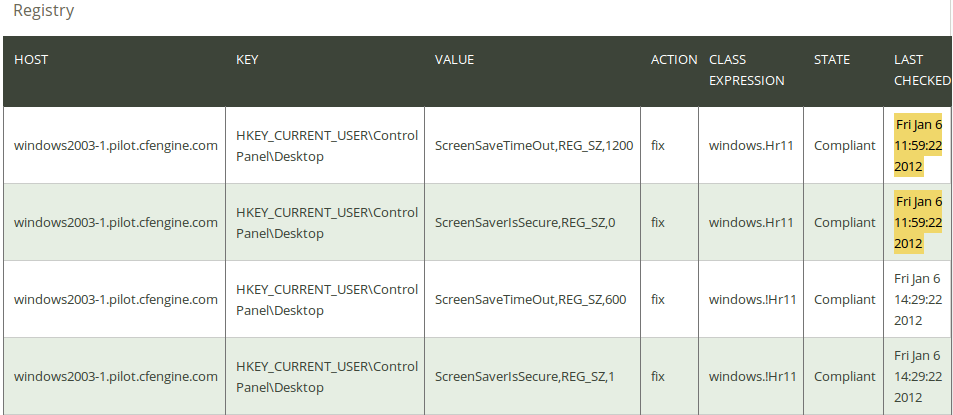Click ScreenSaveTimeOut,REG_SZ,600 value cell
The width and height of the screenshot is (953, 415).
531,300
